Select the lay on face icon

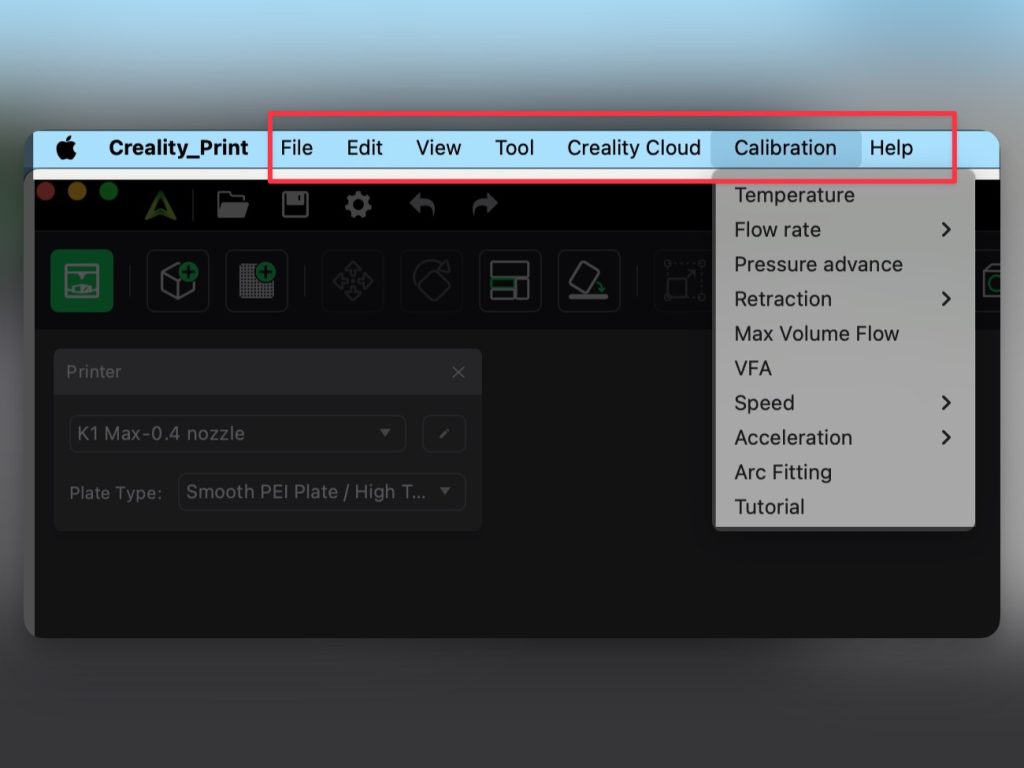coord(589,281)
